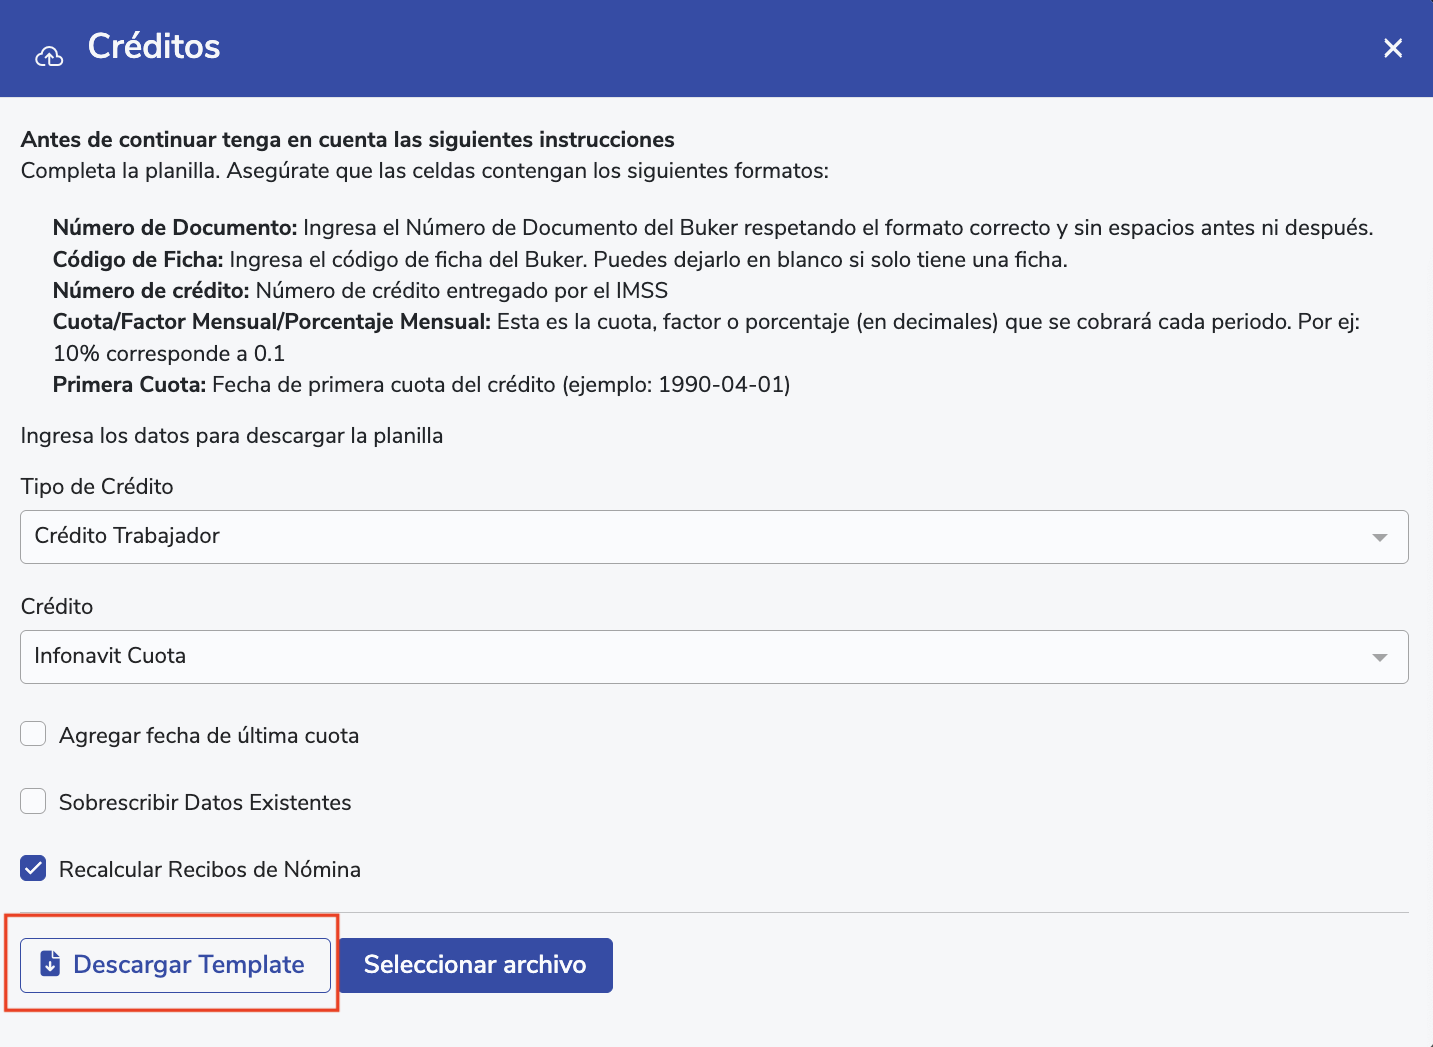Screen dimensions: 1433x1047
Task: Click the "Número de Documento:" instruction heading
Action: 175,228
